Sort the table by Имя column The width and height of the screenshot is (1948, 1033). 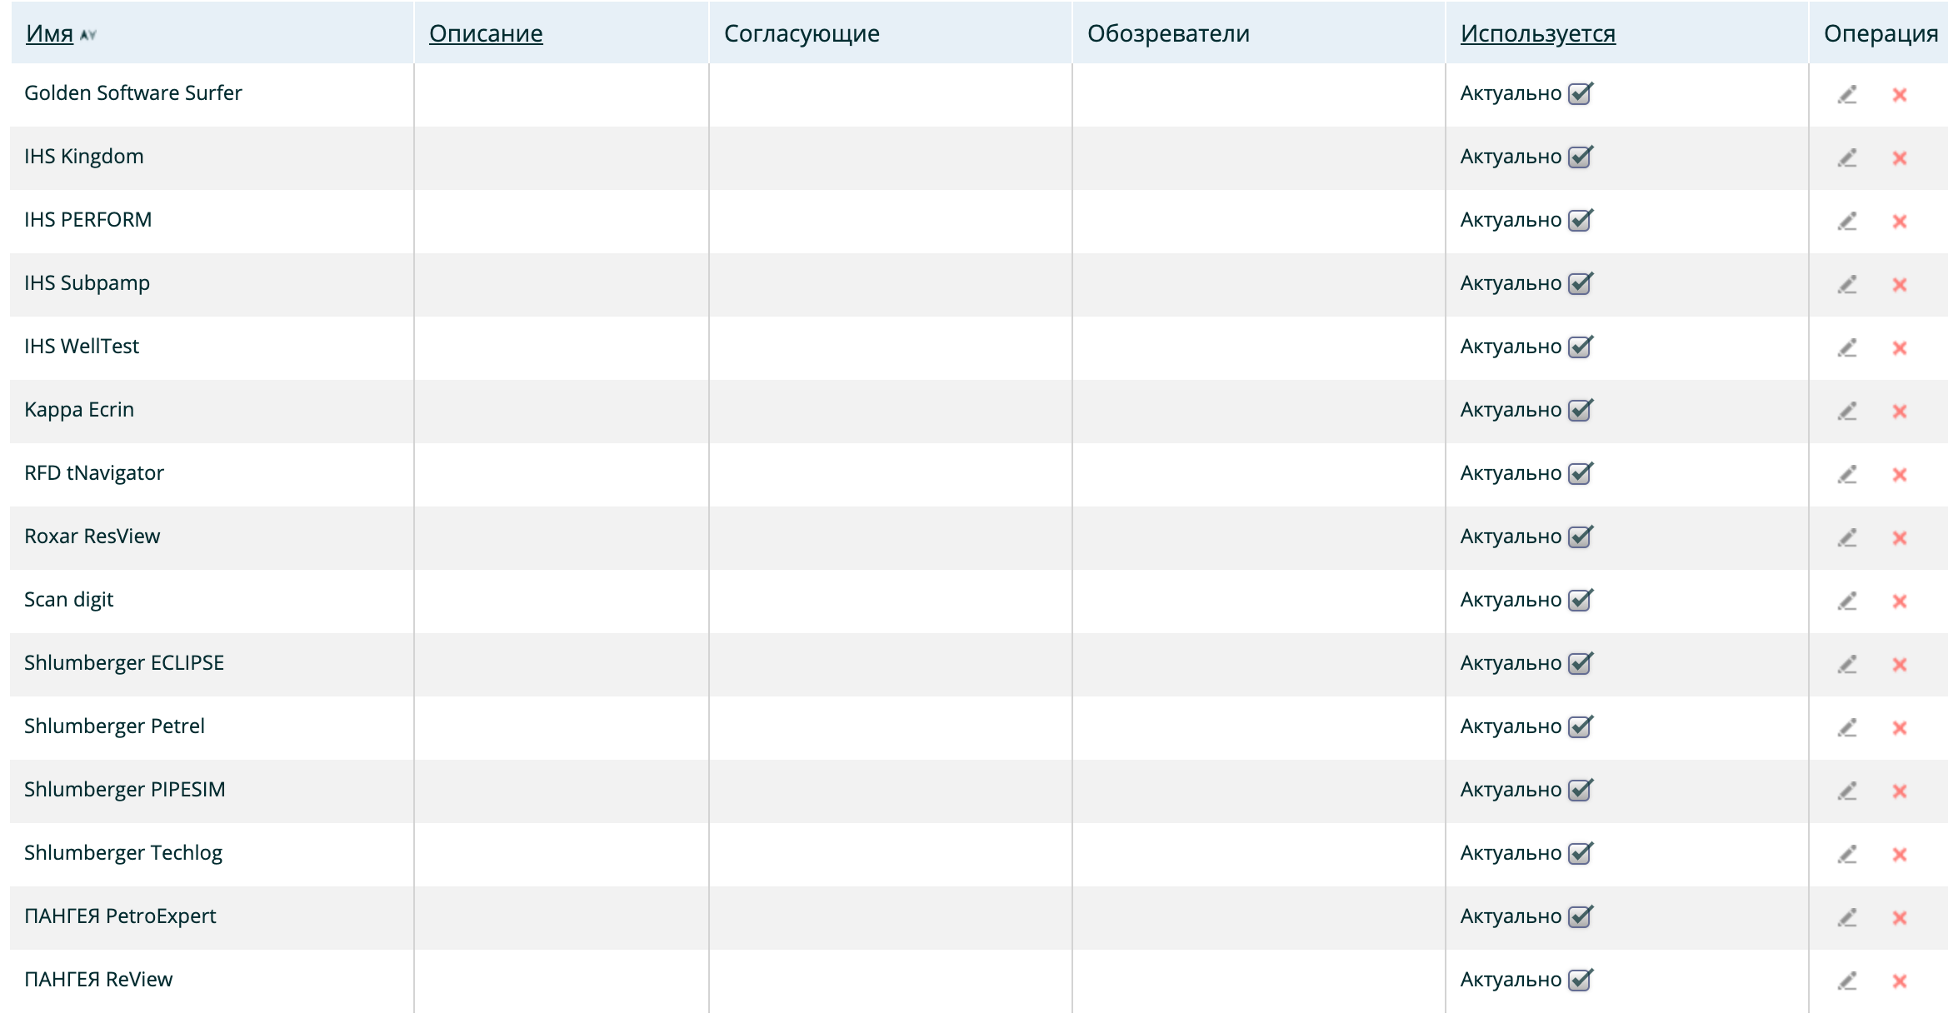point(49,34)
